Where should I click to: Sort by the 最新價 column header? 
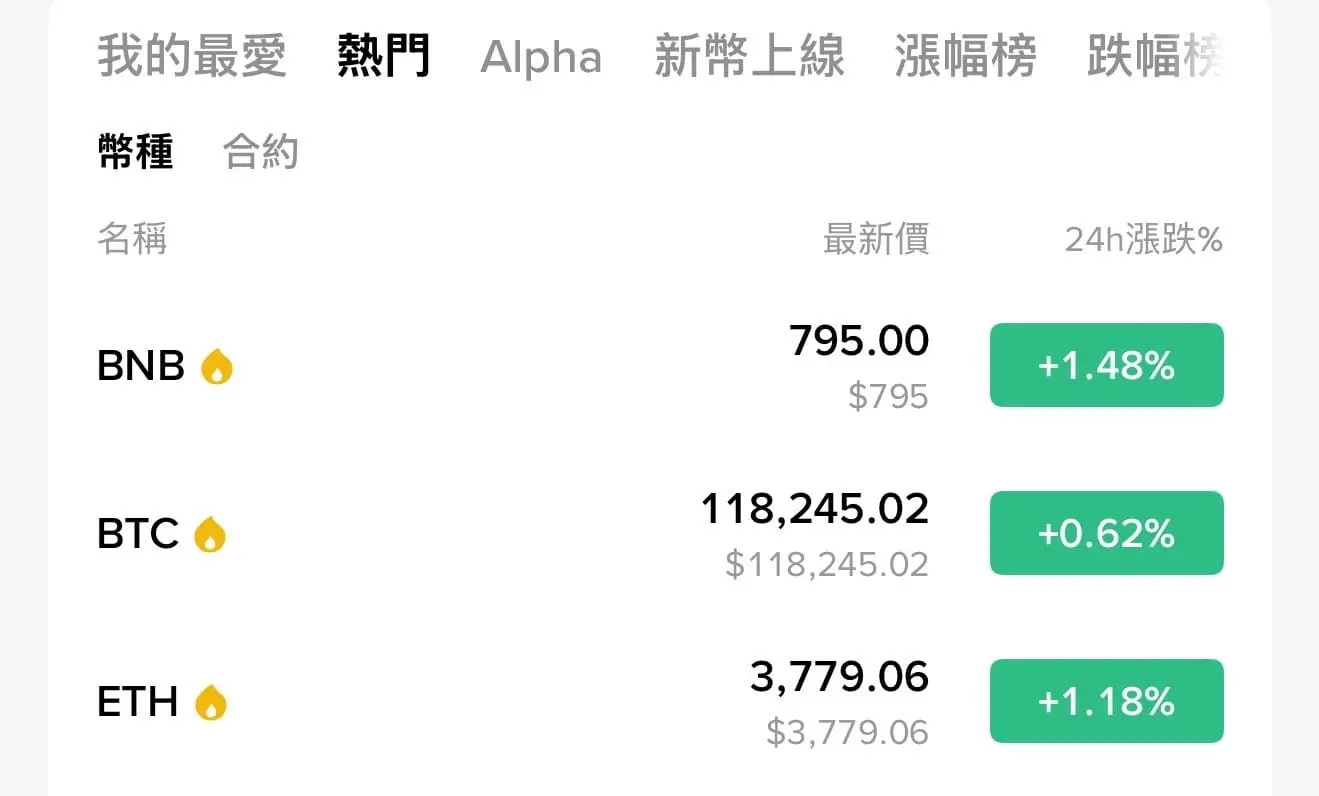point(876,240)
